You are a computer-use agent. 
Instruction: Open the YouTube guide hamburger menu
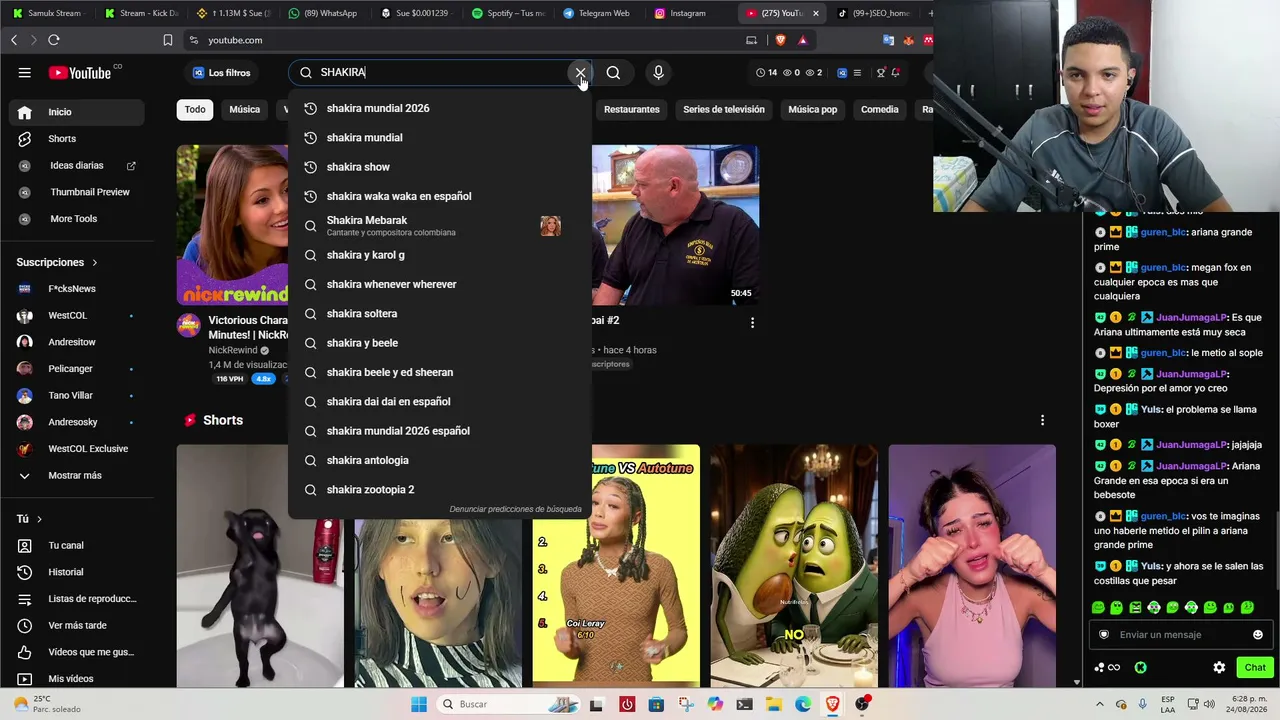pyautogui.click(x=24, y=72)
